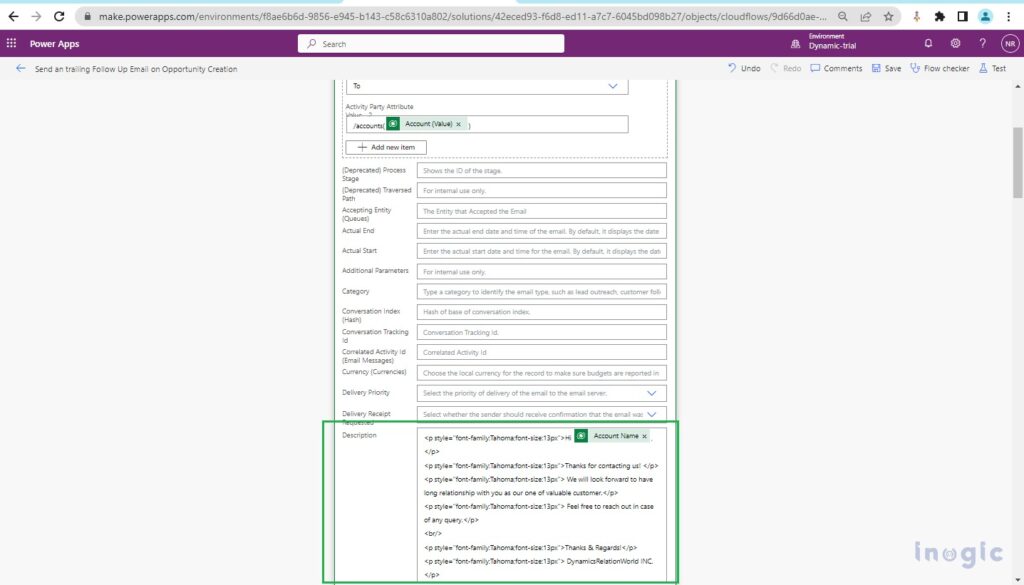This screenshot has height=585, width=1024.
Task: Open browser profile avatar
Action: [x=985, y=16]
